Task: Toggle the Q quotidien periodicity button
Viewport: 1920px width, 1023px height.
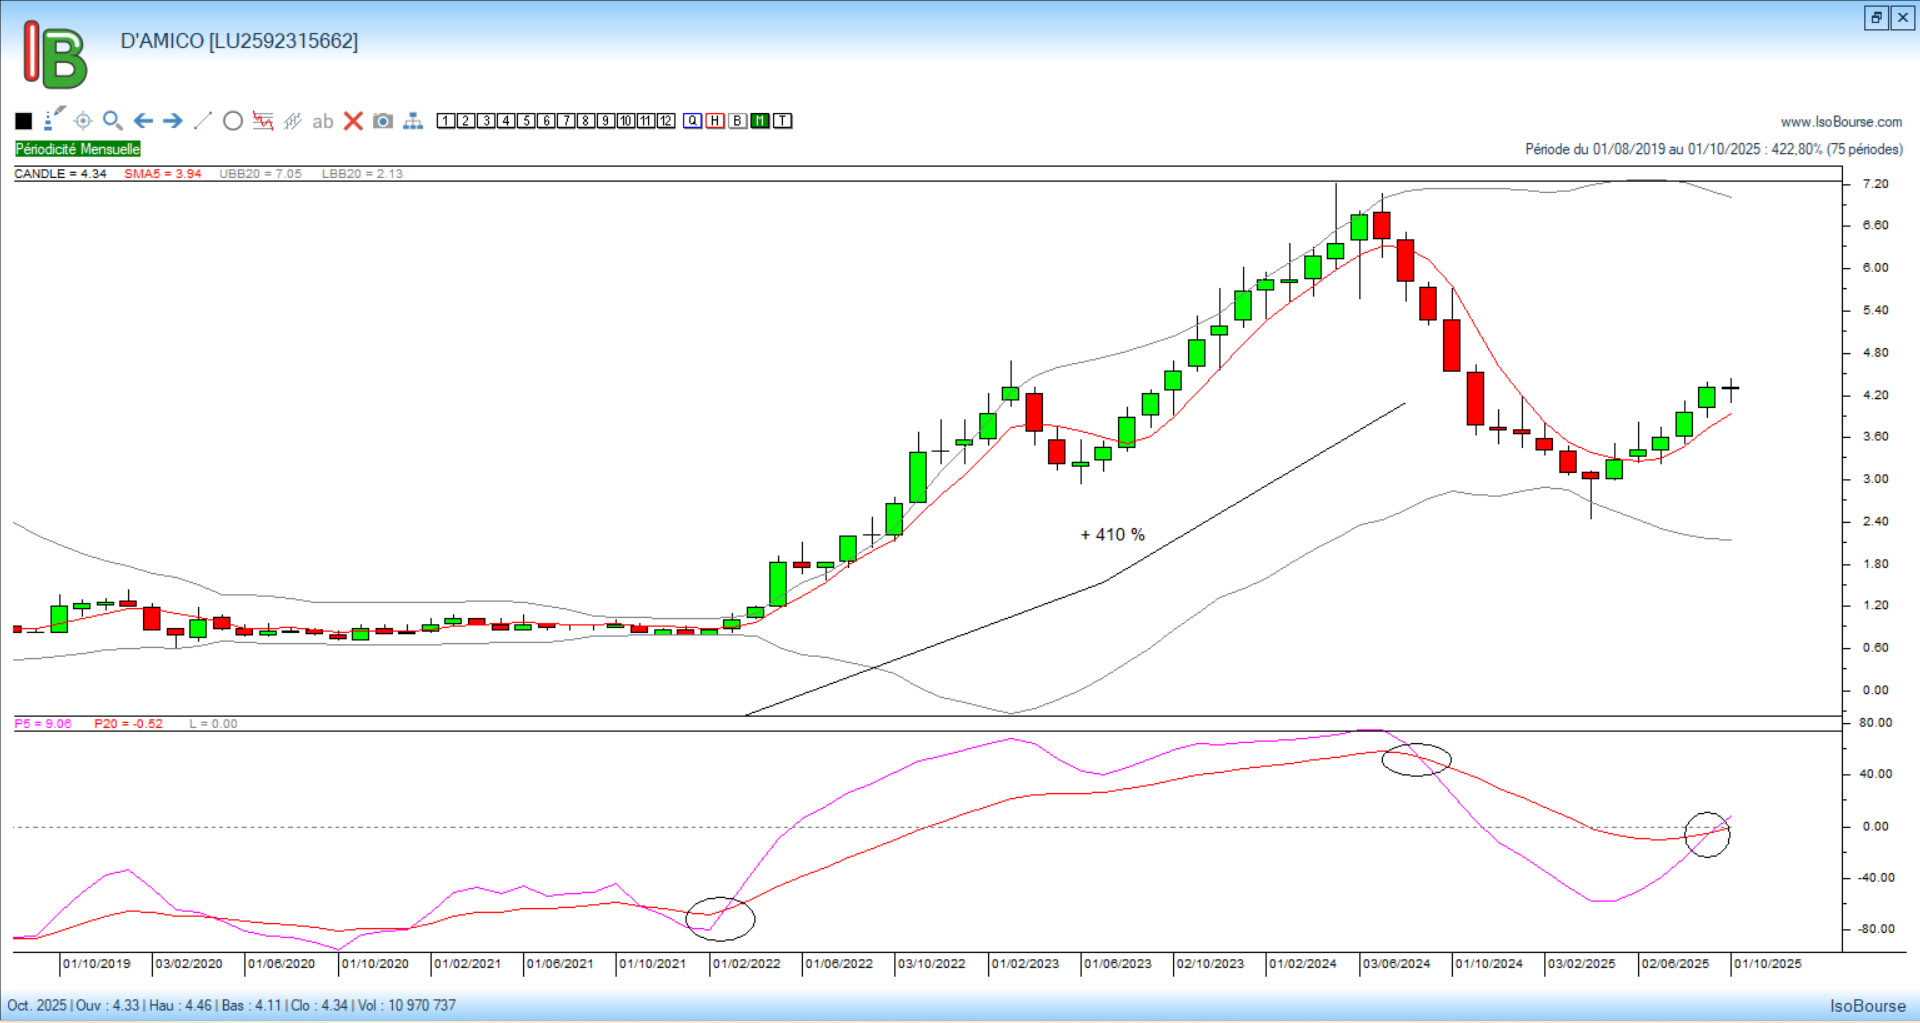Action: [693, 121]
